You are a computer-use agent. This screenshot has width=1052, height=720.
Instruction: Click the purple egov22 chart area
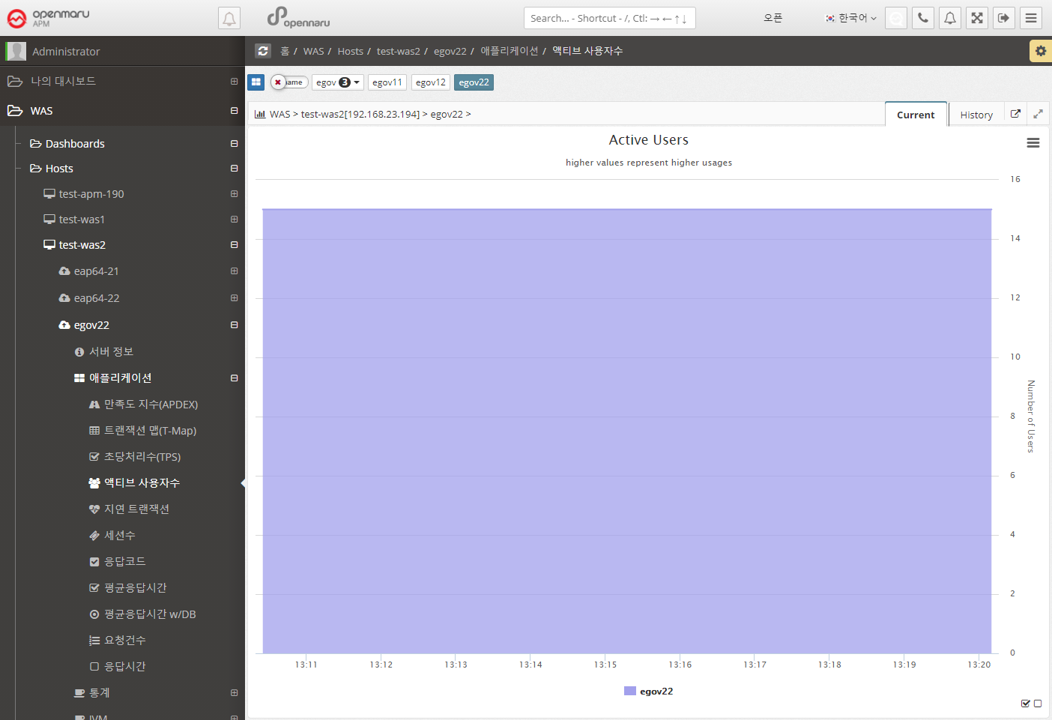(627, 430)
